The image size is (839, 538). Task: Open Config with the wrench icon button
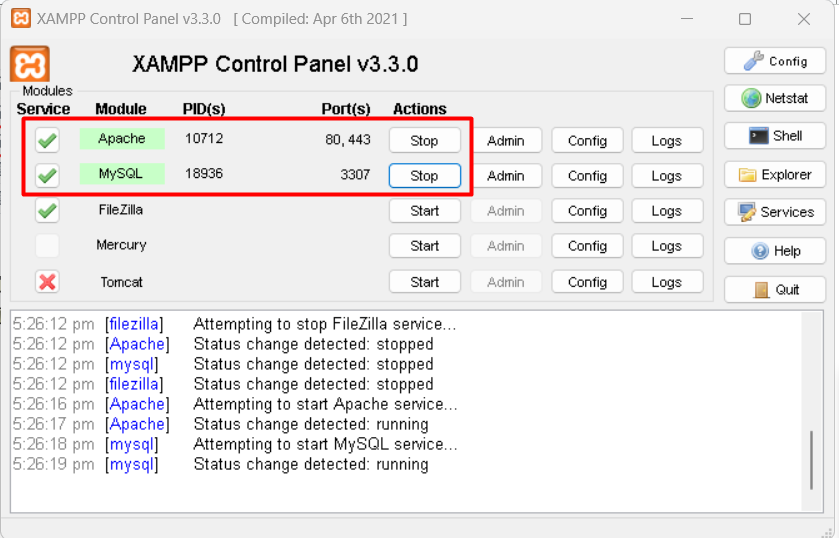pyautogui.click(x=775, y=61)
